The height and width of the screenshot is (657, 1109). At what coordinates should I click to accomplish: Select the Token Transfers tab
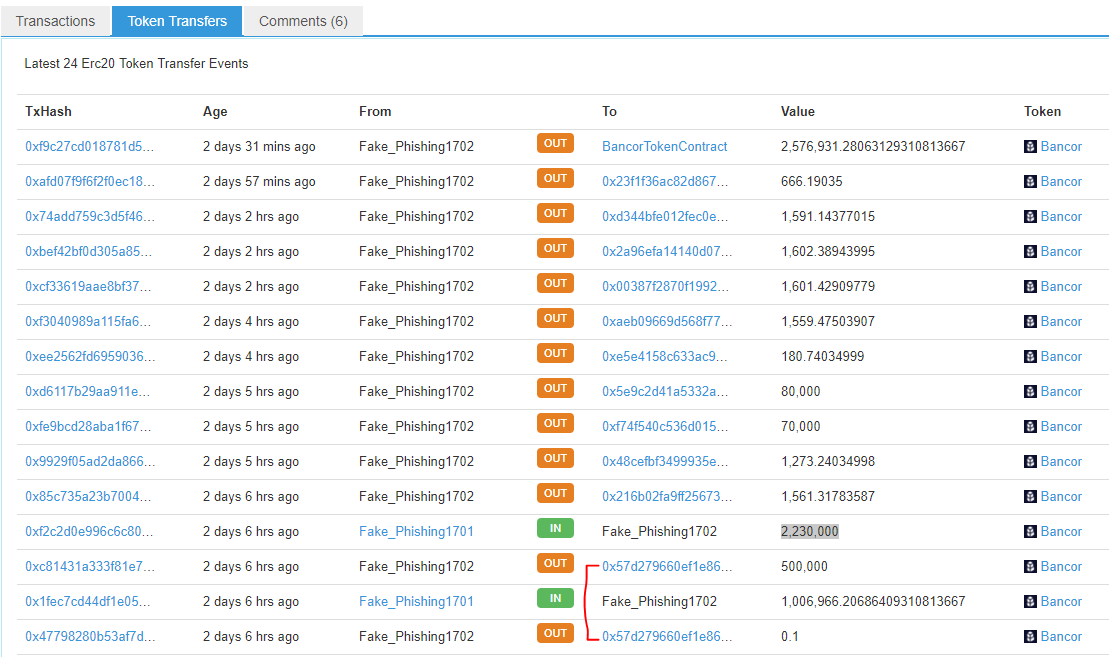tap(177, 21)
